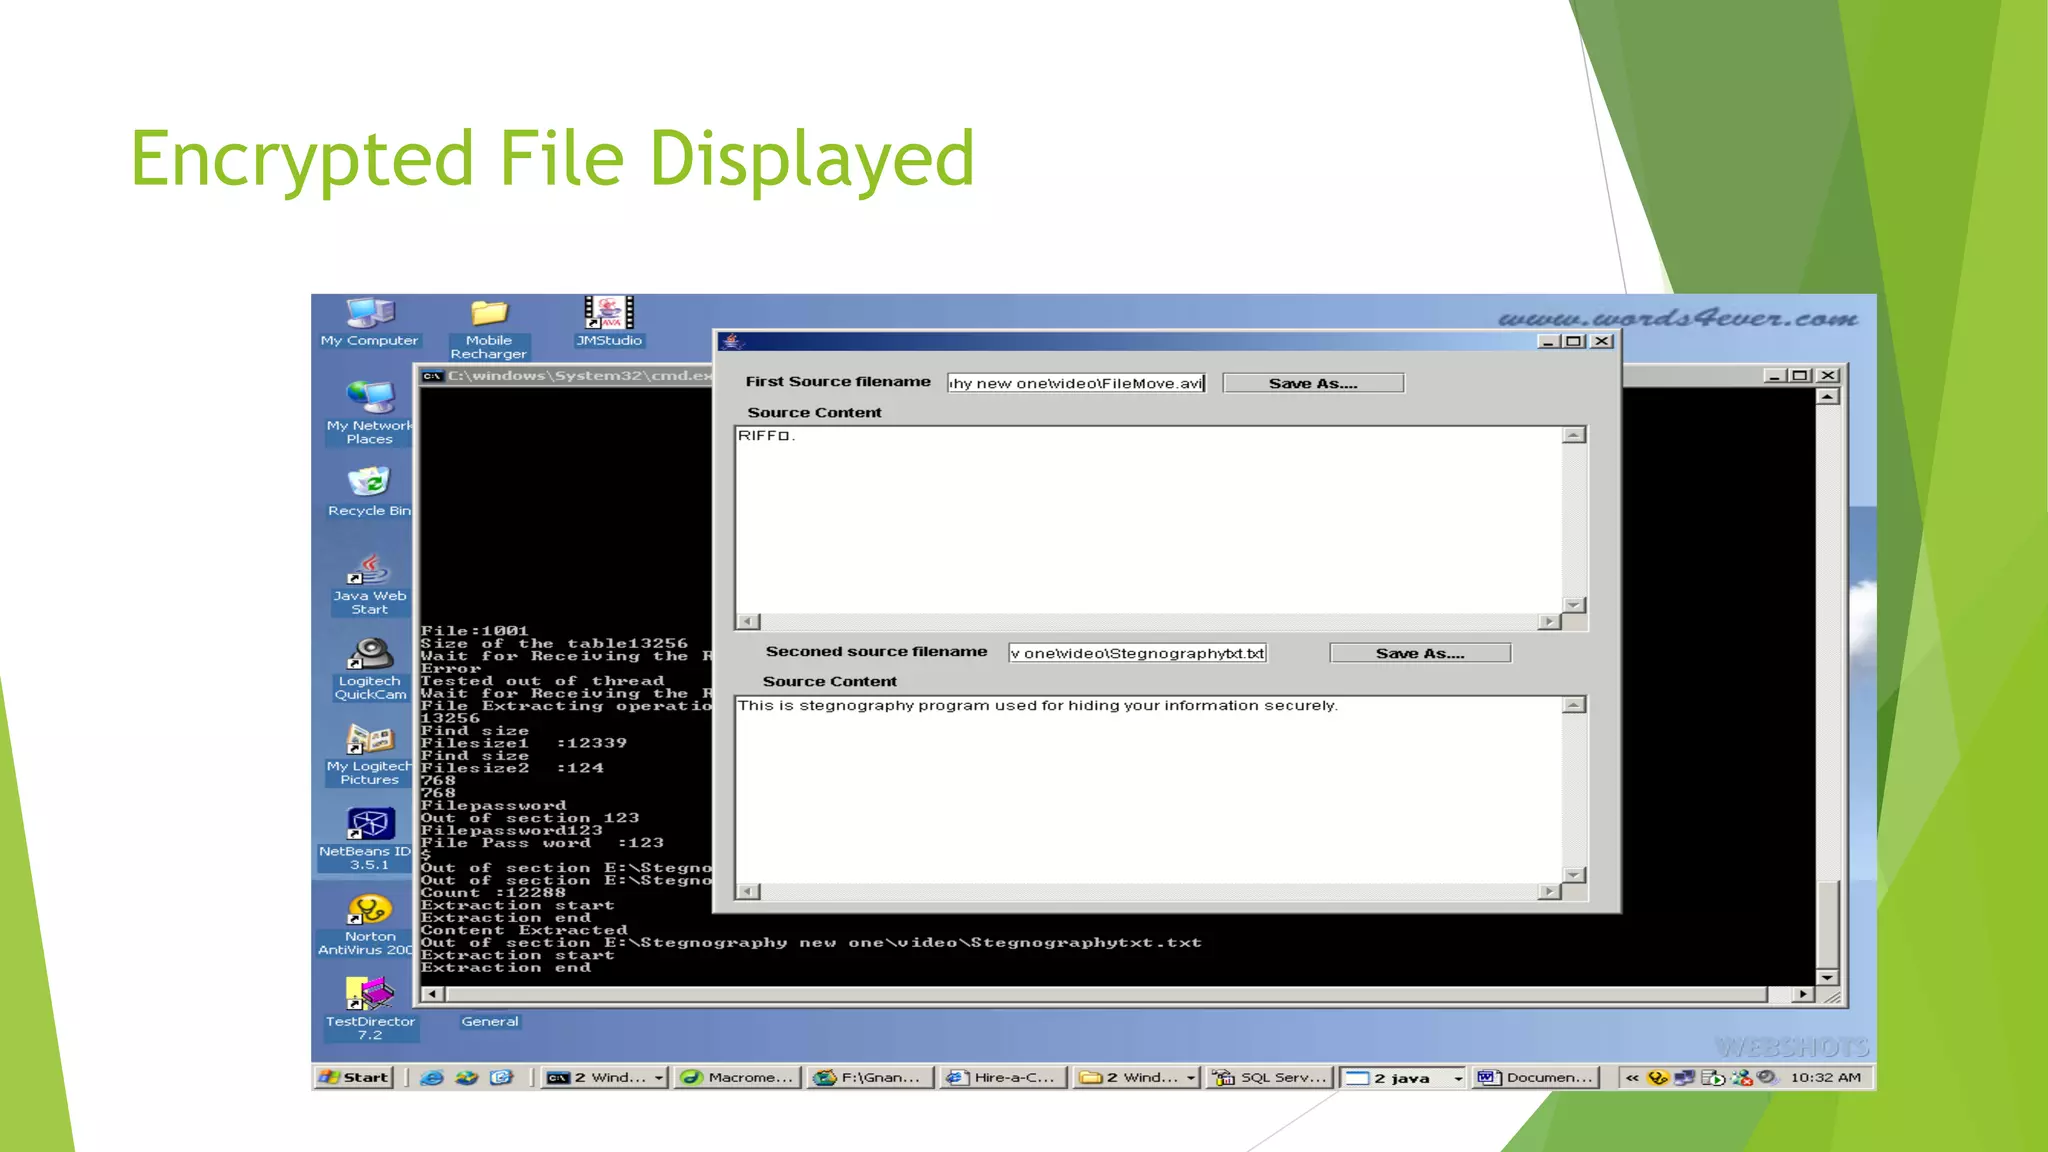Switch to F:\Gnan... taskbar button
This screenshot has height=1152, width=2048.
click(871, 1077)
